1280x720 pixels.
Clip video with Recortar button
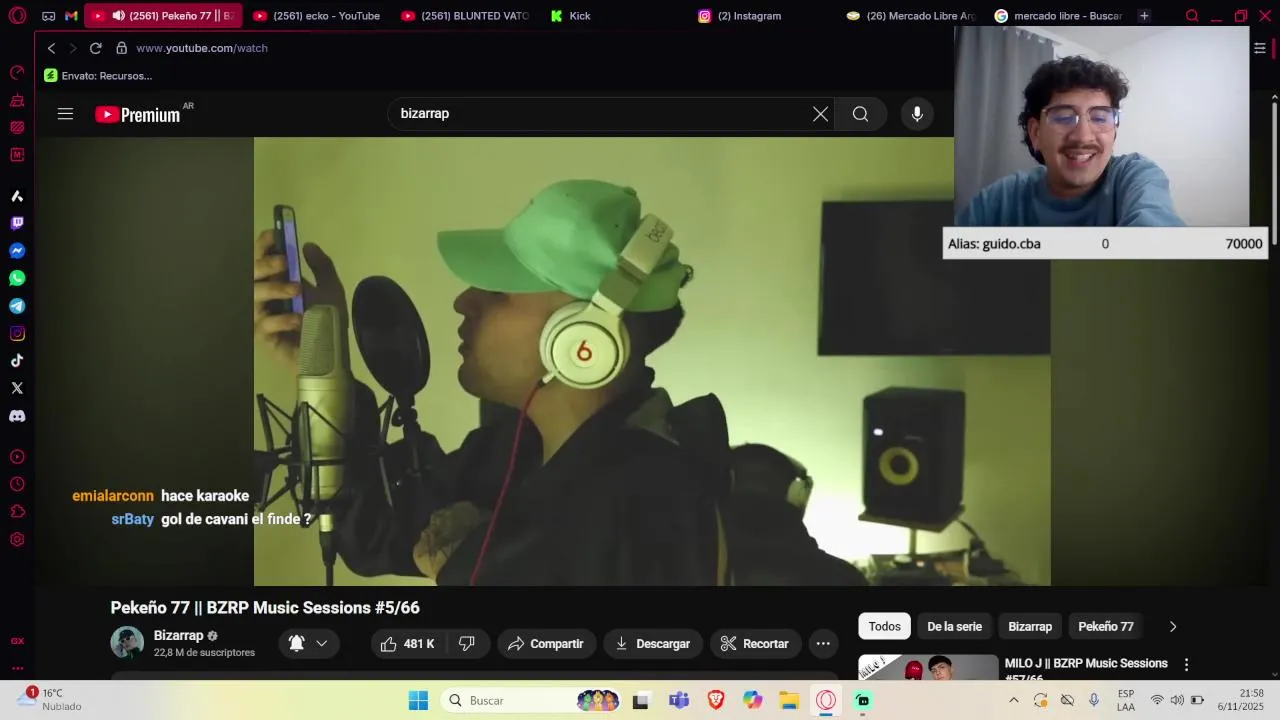tap(755, 644)
